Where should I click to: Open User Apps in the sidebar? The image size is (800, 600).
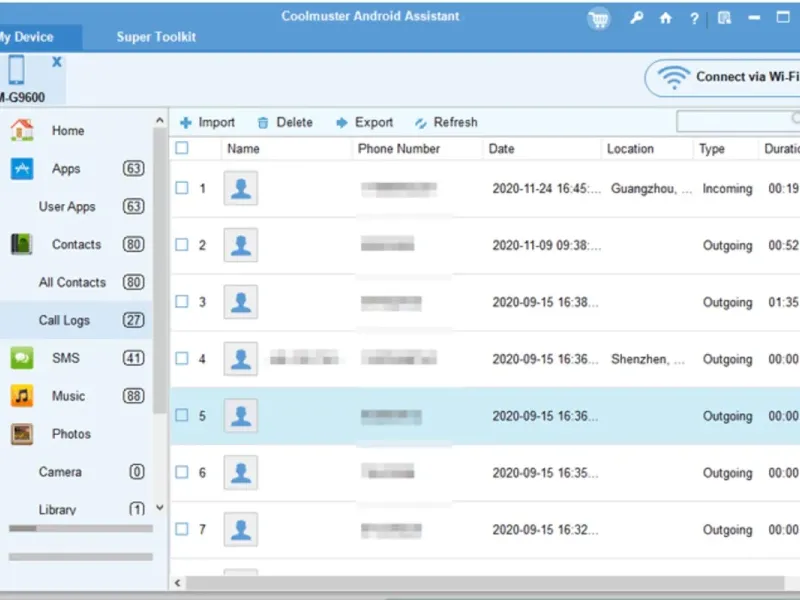coord(77,207)
